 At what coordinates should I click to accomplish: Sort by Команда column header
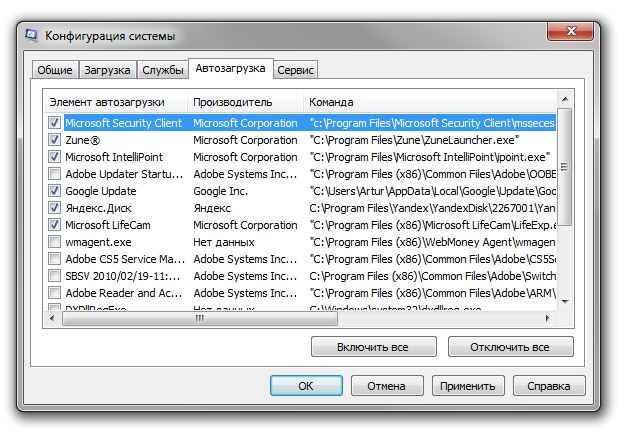click(430, 102)
